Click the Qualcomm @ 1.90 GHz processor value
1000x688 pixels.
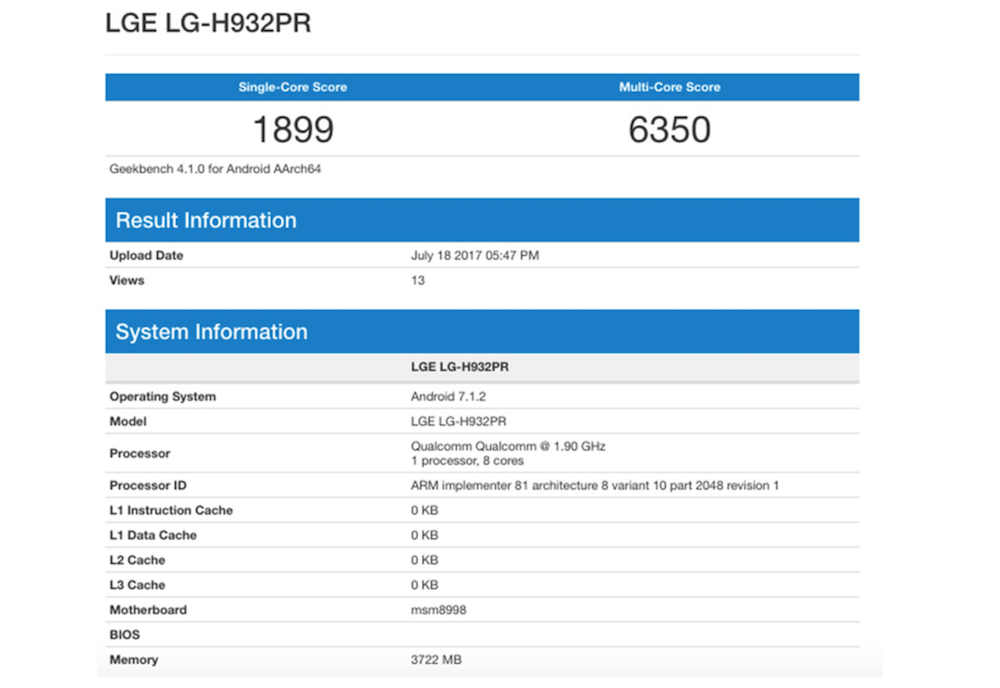click(x=508, y=446)
